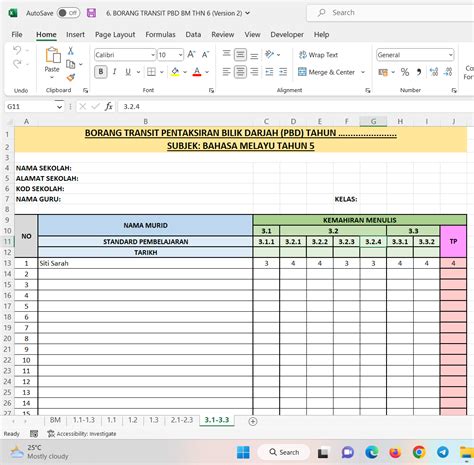The width and height of the screenshot is (474, 465).
Task: Open Merge & Center dropdown arrow
Action: point(363,72)
